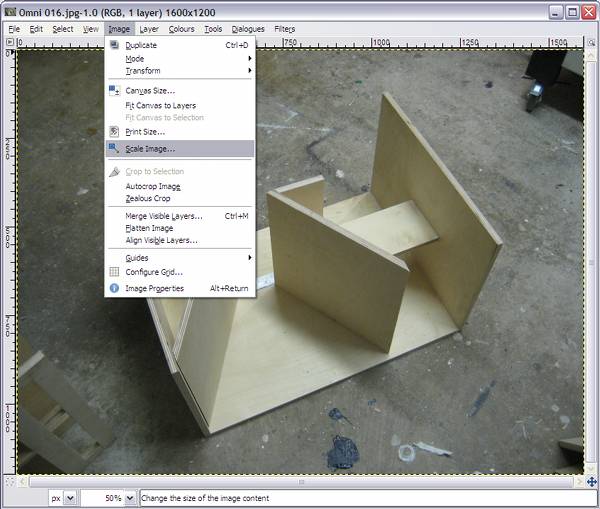Click the Configure Grid icon
The width and height of the screenshot is (600, 509).
click(x=115, y=272)
